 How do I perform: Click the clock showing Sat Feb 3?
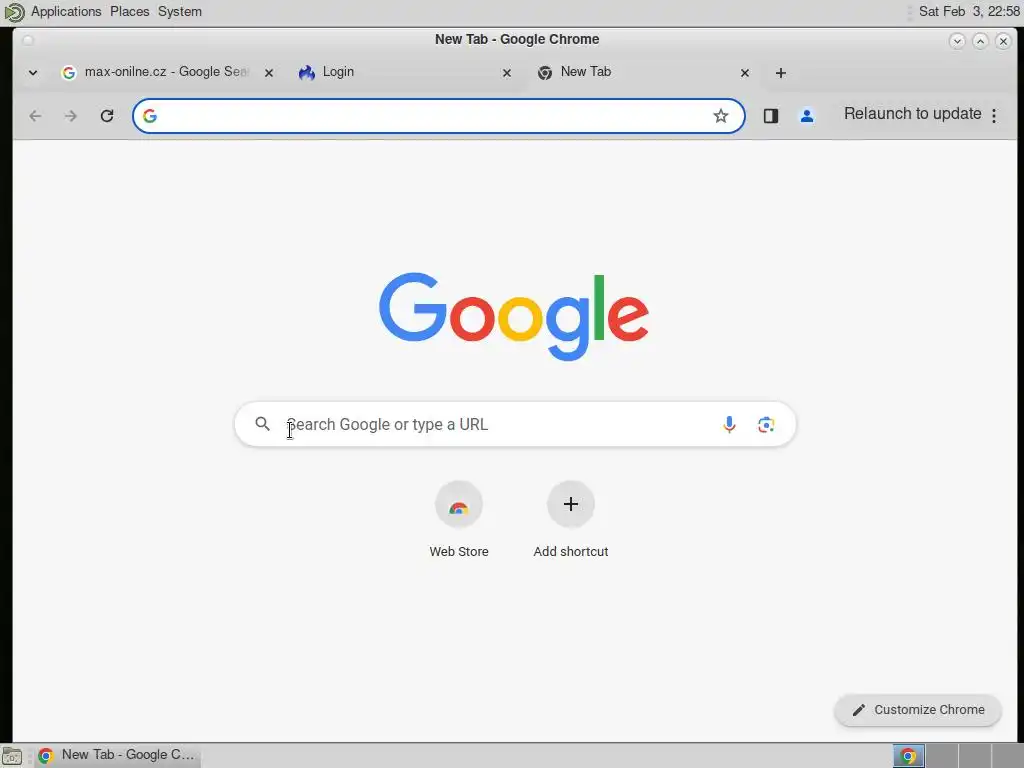pyautogui.click(x=969, y=12)
